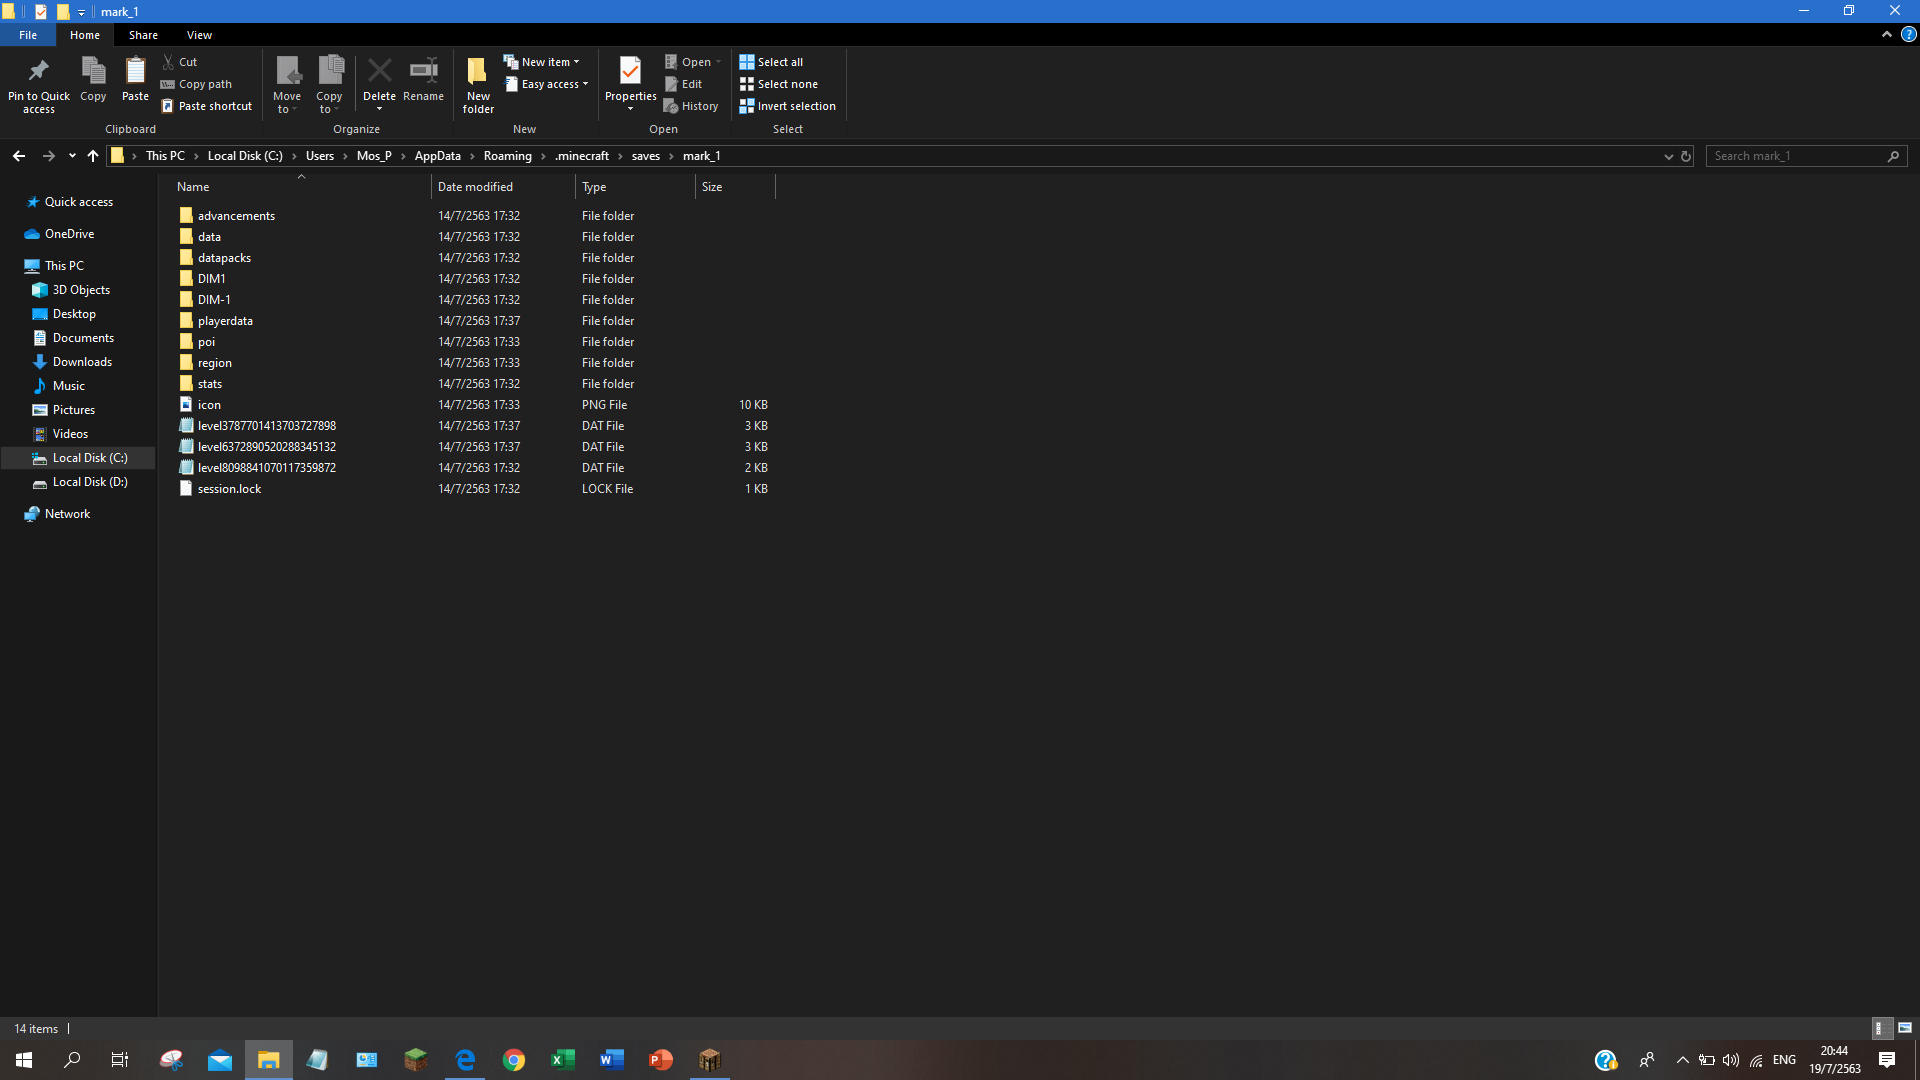Click the Pin to Quick access icon

38,72
